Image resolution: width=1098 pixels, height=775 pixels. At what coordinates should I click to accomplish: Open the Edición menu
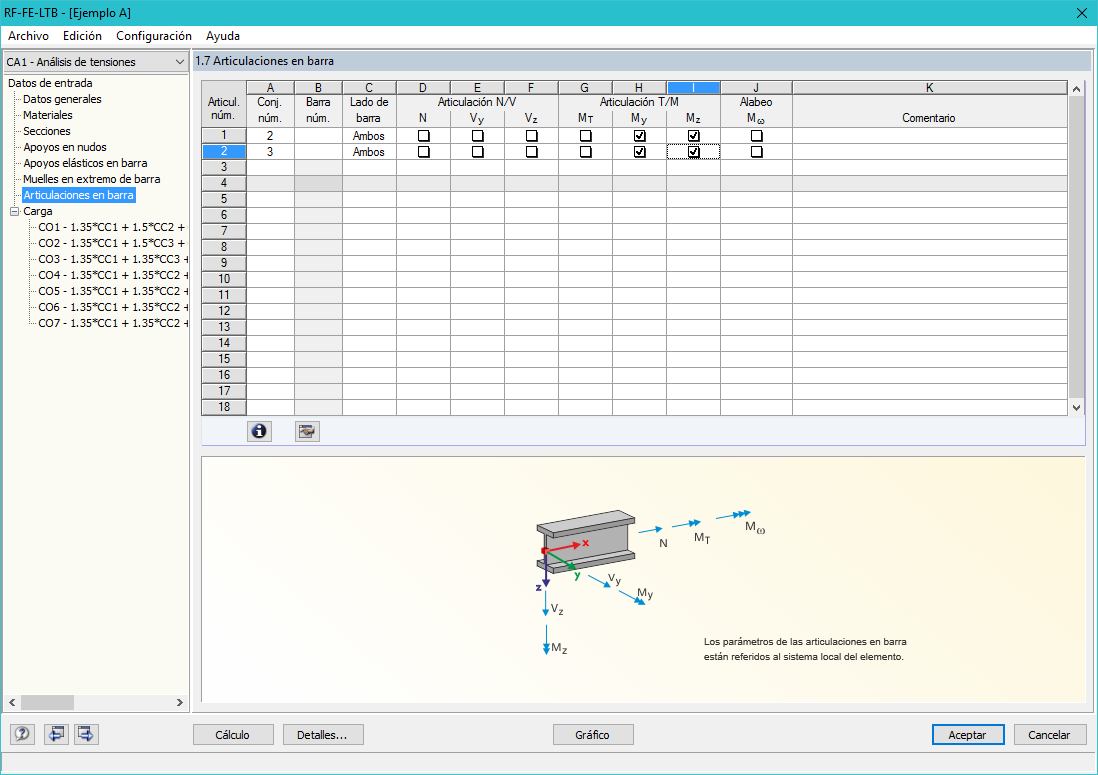pyautogui.click(x=82, y=36)
